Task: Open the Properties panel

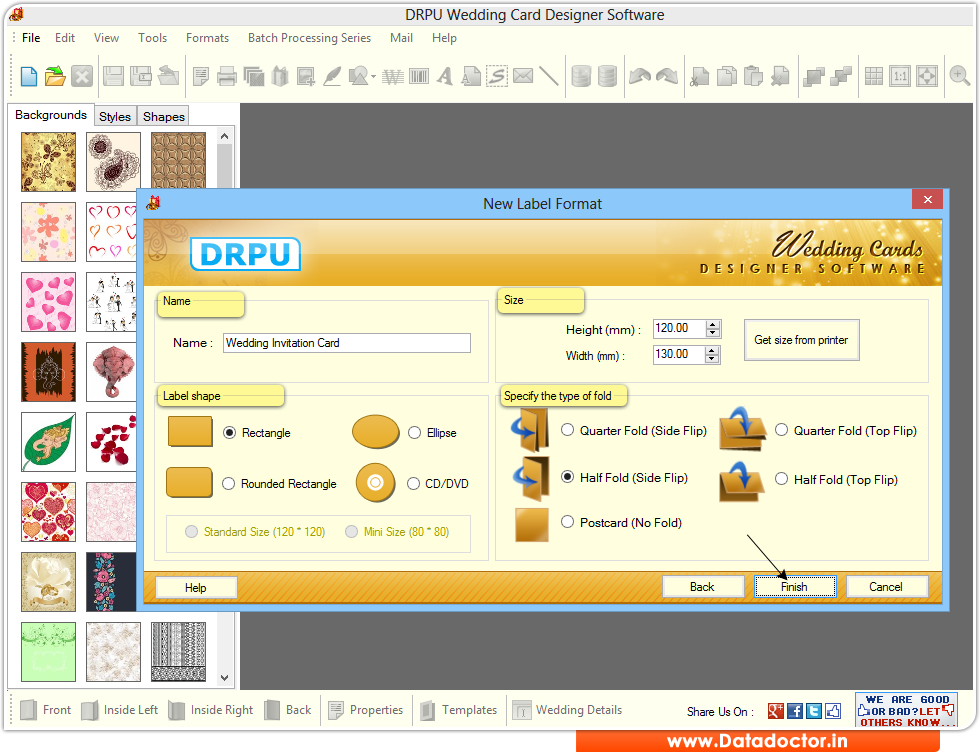Action: (366, 710)
